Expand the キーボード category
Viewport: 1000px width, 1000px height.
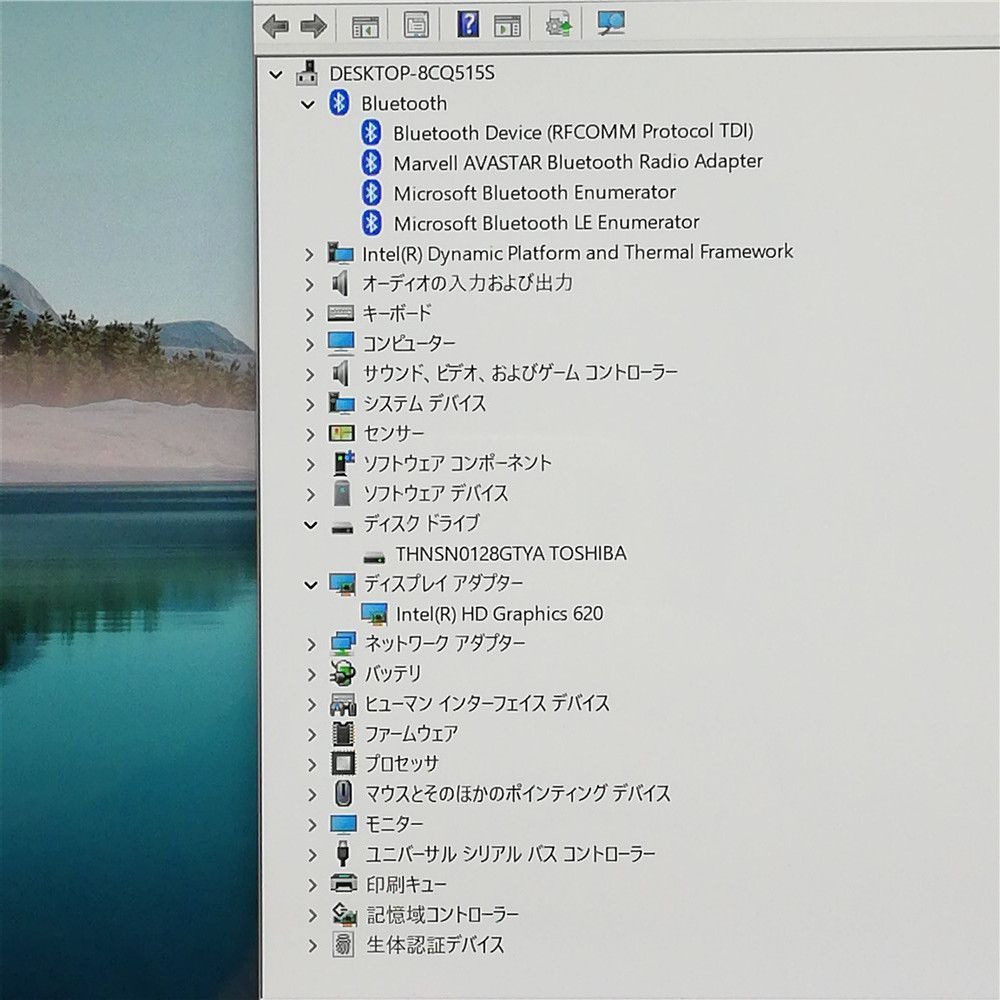click(x=309, y=314)
